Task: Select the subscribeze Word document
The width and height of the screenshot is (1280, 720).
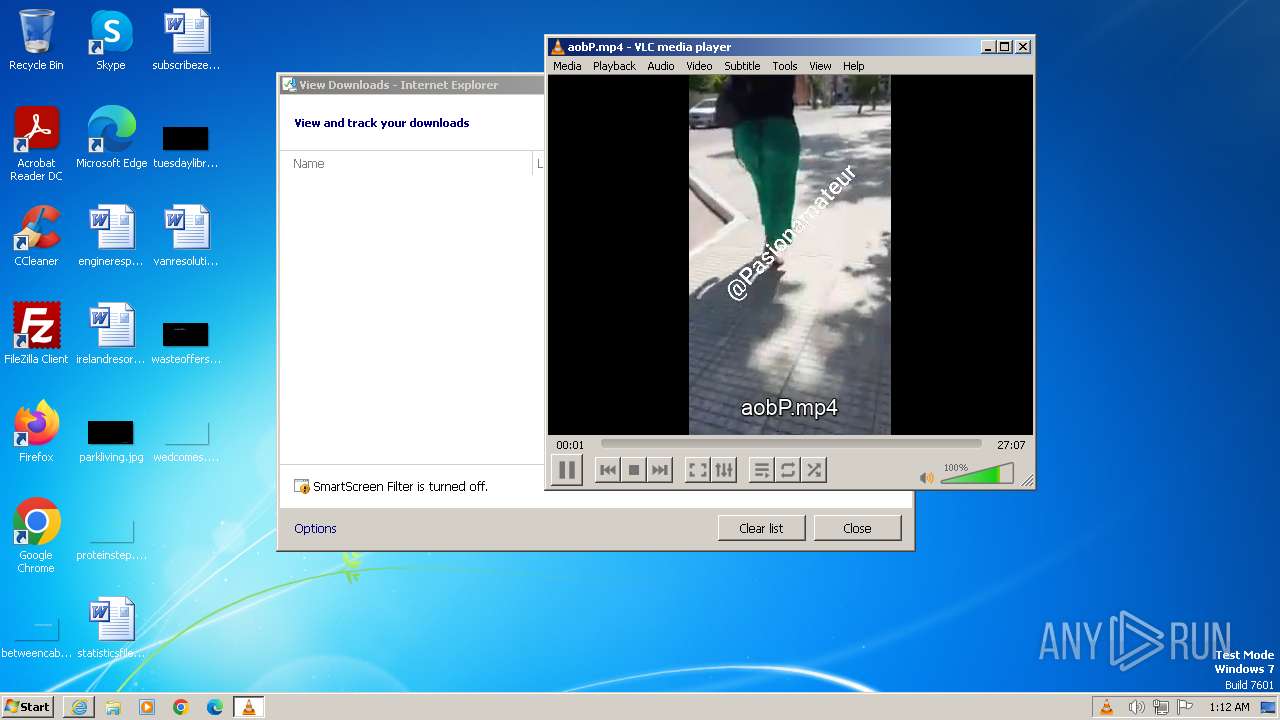Action: (x=186, y=40)
